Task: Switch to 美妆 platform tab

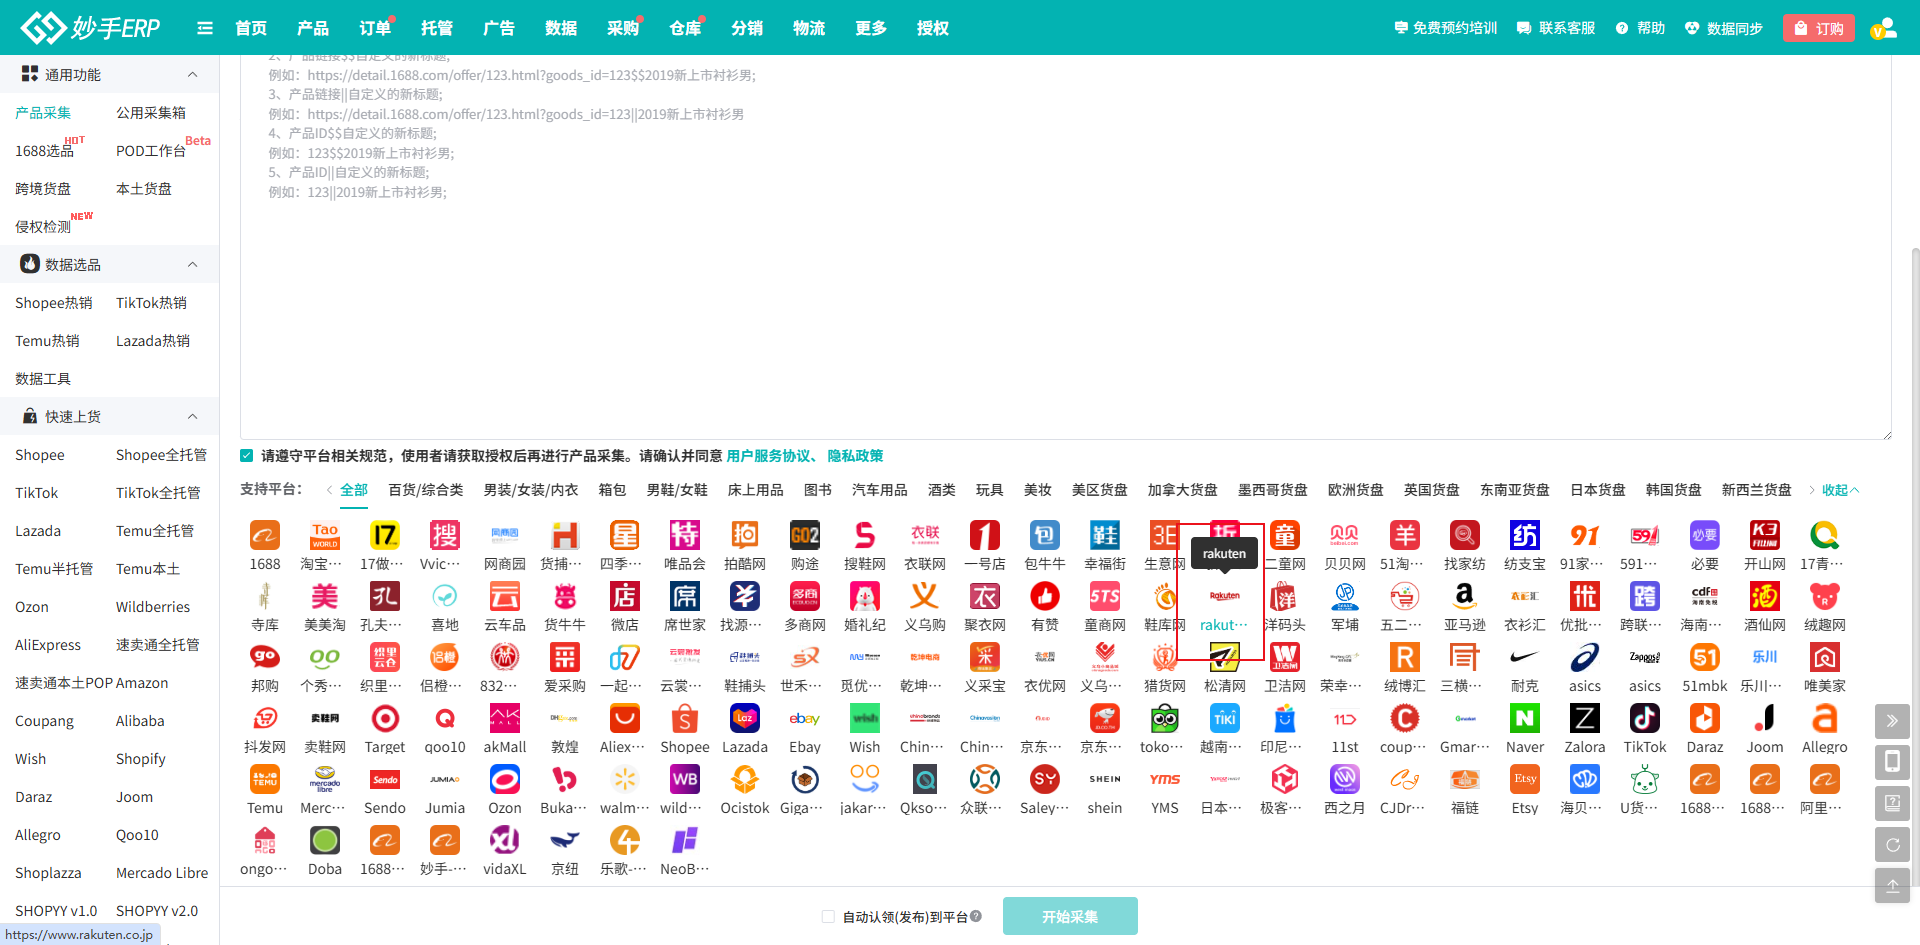Action: click(1038, 490)
